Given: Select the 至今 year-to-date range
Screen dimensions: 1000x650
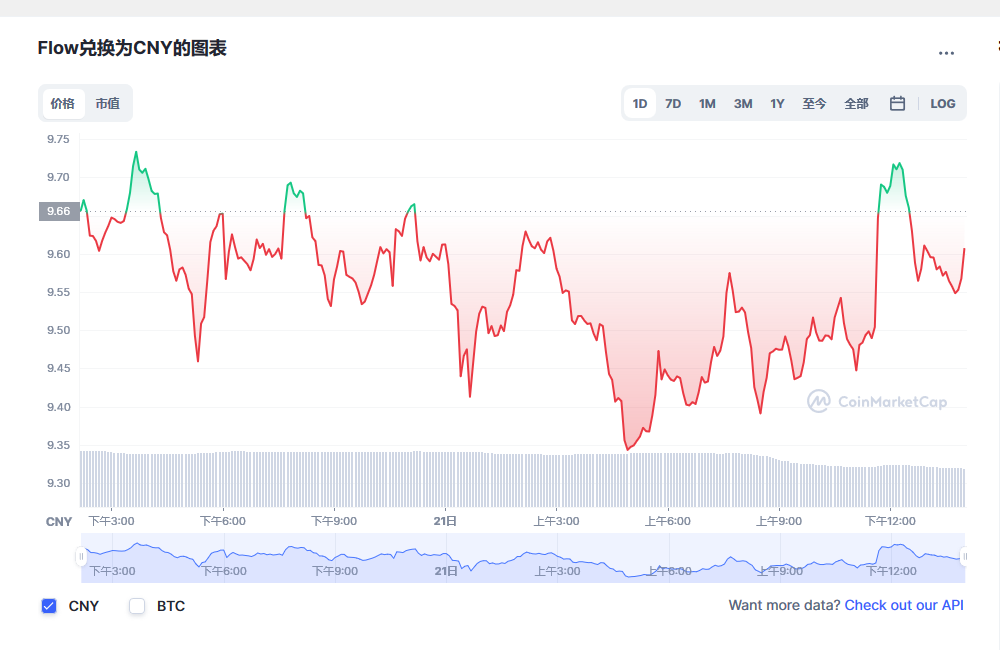Looking at the screenshot, I should [814, 103].
